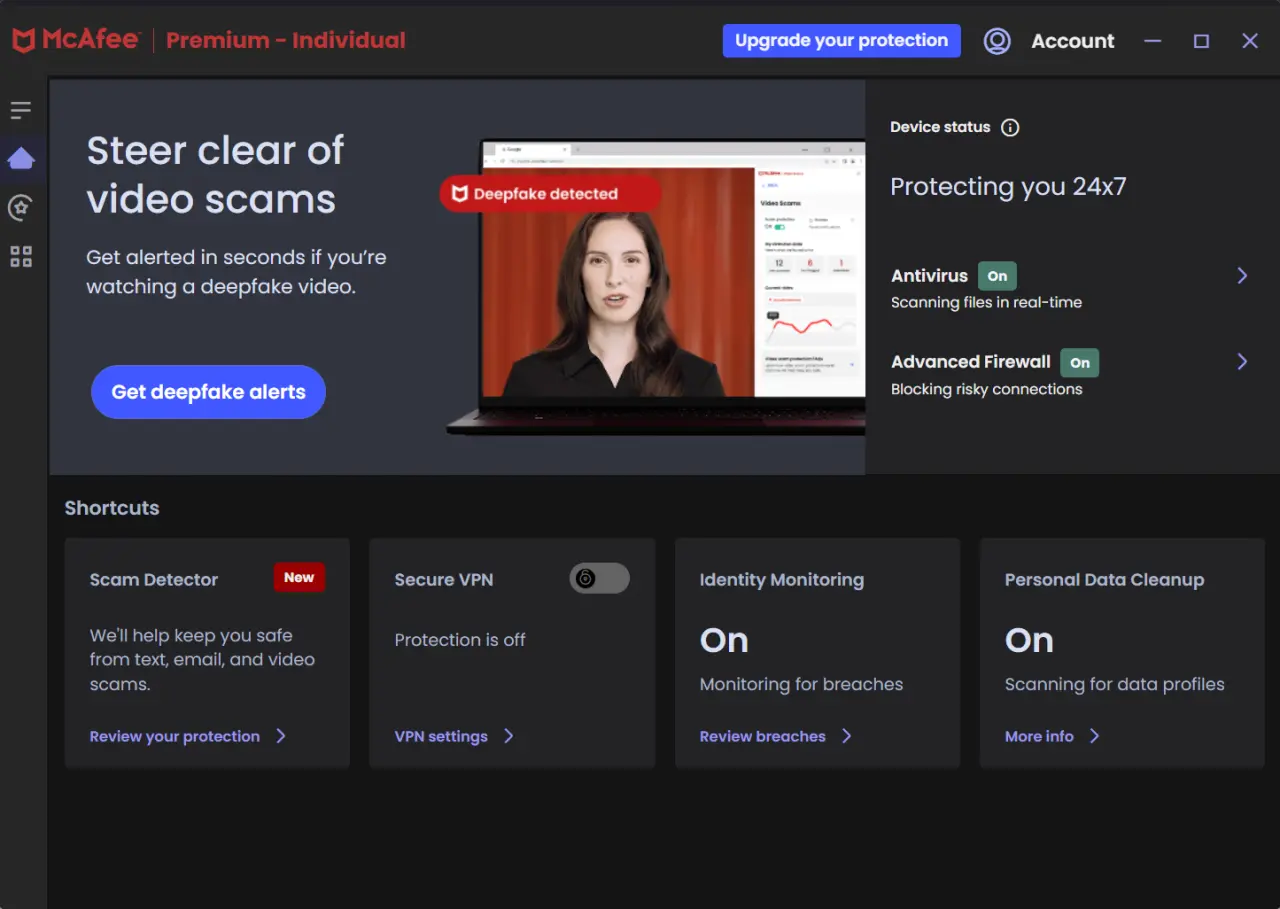Click 'Monitoring for breaches' text
The image size is (1280, 909).
pyautogui.click(x=802, y=684)
